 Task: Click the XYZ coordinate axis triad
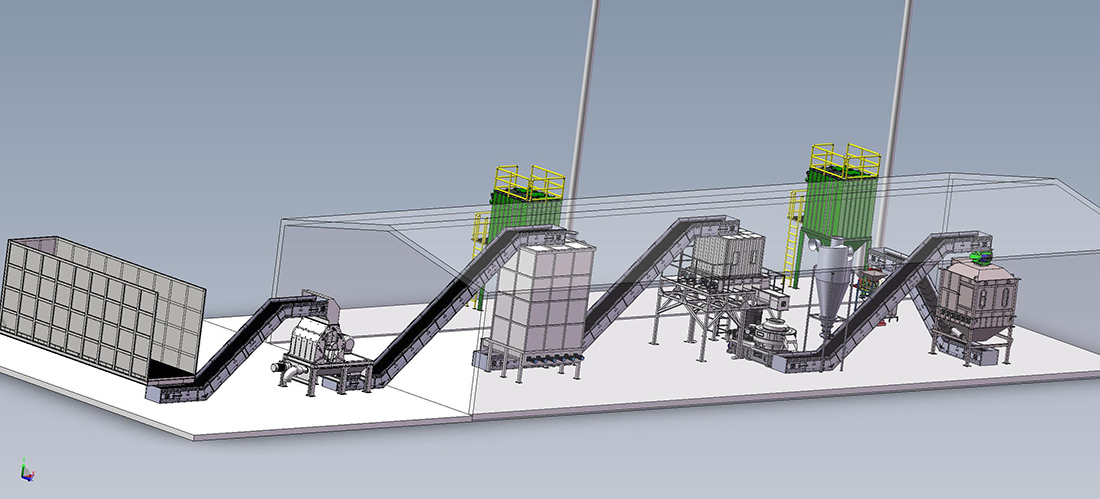point(26,469)
